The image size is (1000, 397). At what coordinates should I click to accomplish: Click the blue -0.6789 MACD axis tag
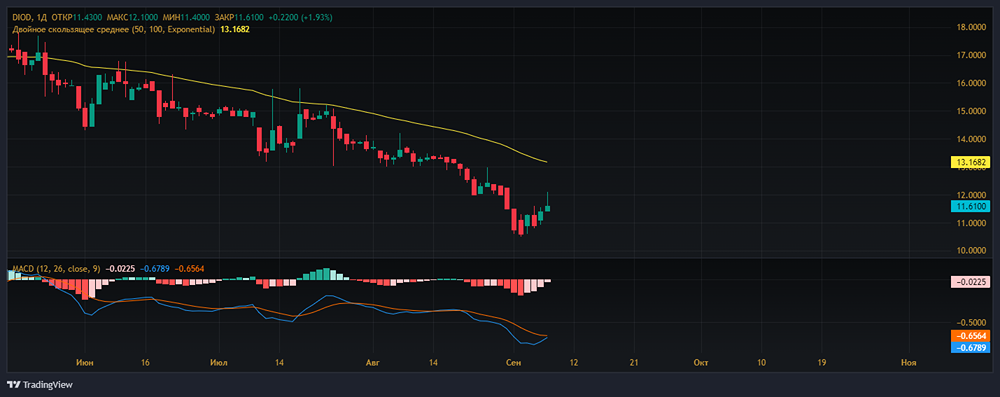pyautogui.click(x=970, y=347)
